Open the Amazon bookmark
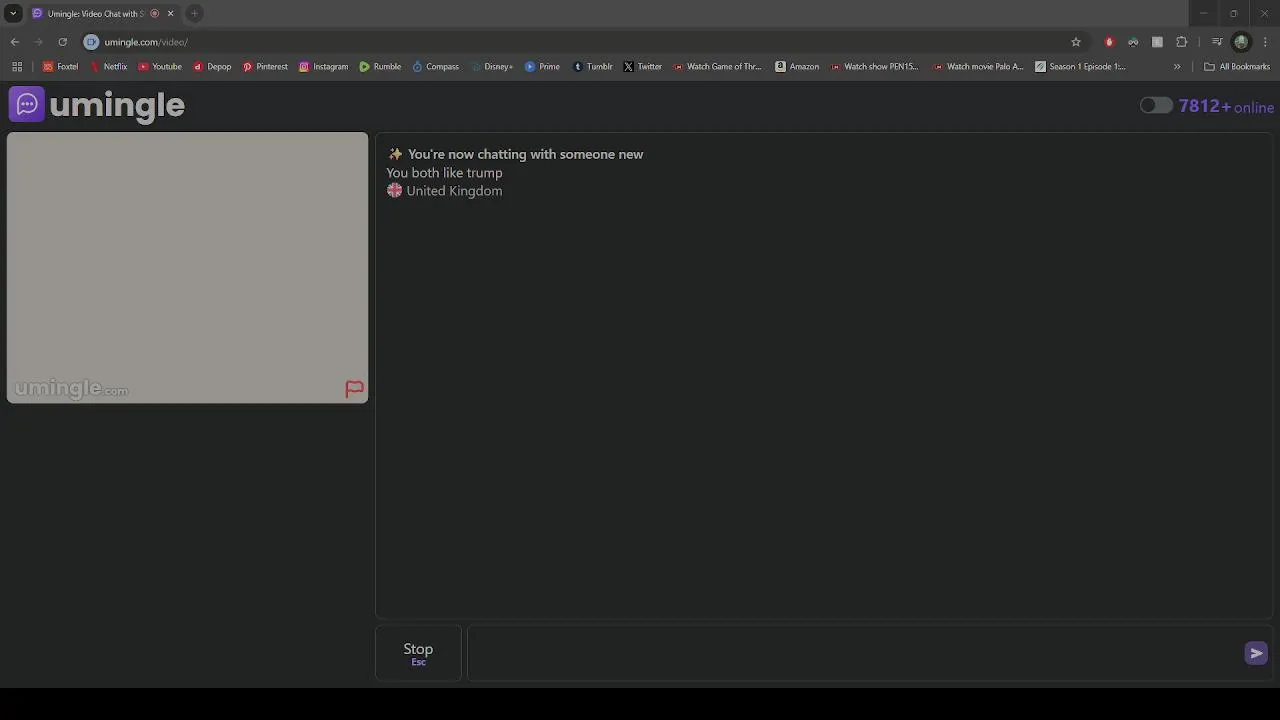 798,67
